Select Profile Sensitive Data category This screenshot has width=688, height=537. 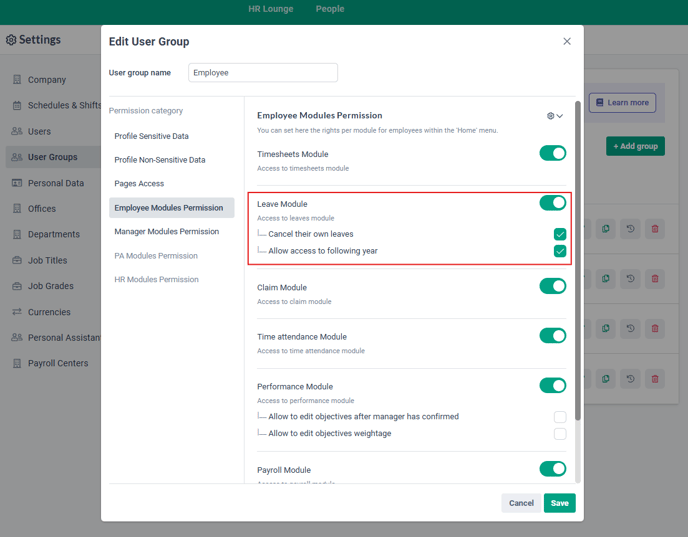[x=151, y=136]
